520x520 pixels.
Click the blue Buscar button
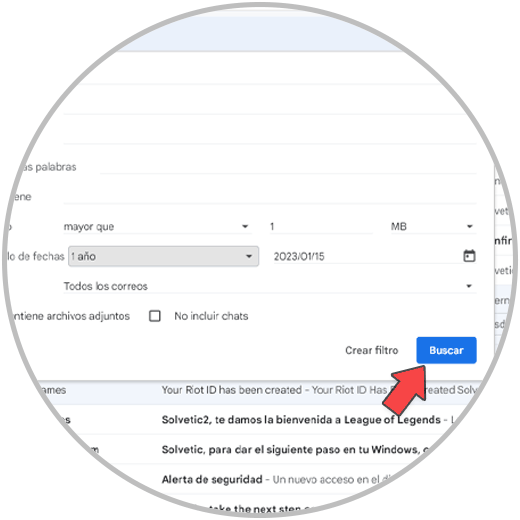click(x=446, y=350)
